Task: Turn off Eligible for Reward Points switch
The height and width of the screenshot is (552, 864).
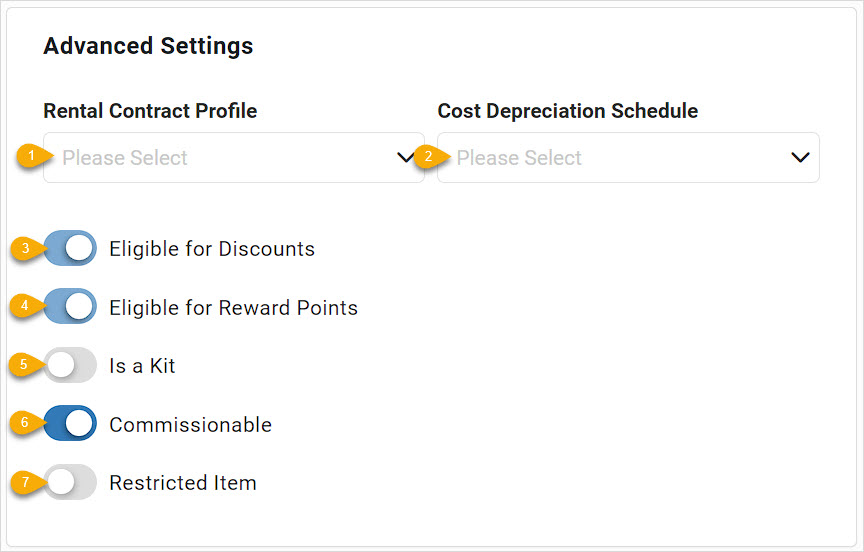Action: 71,306
